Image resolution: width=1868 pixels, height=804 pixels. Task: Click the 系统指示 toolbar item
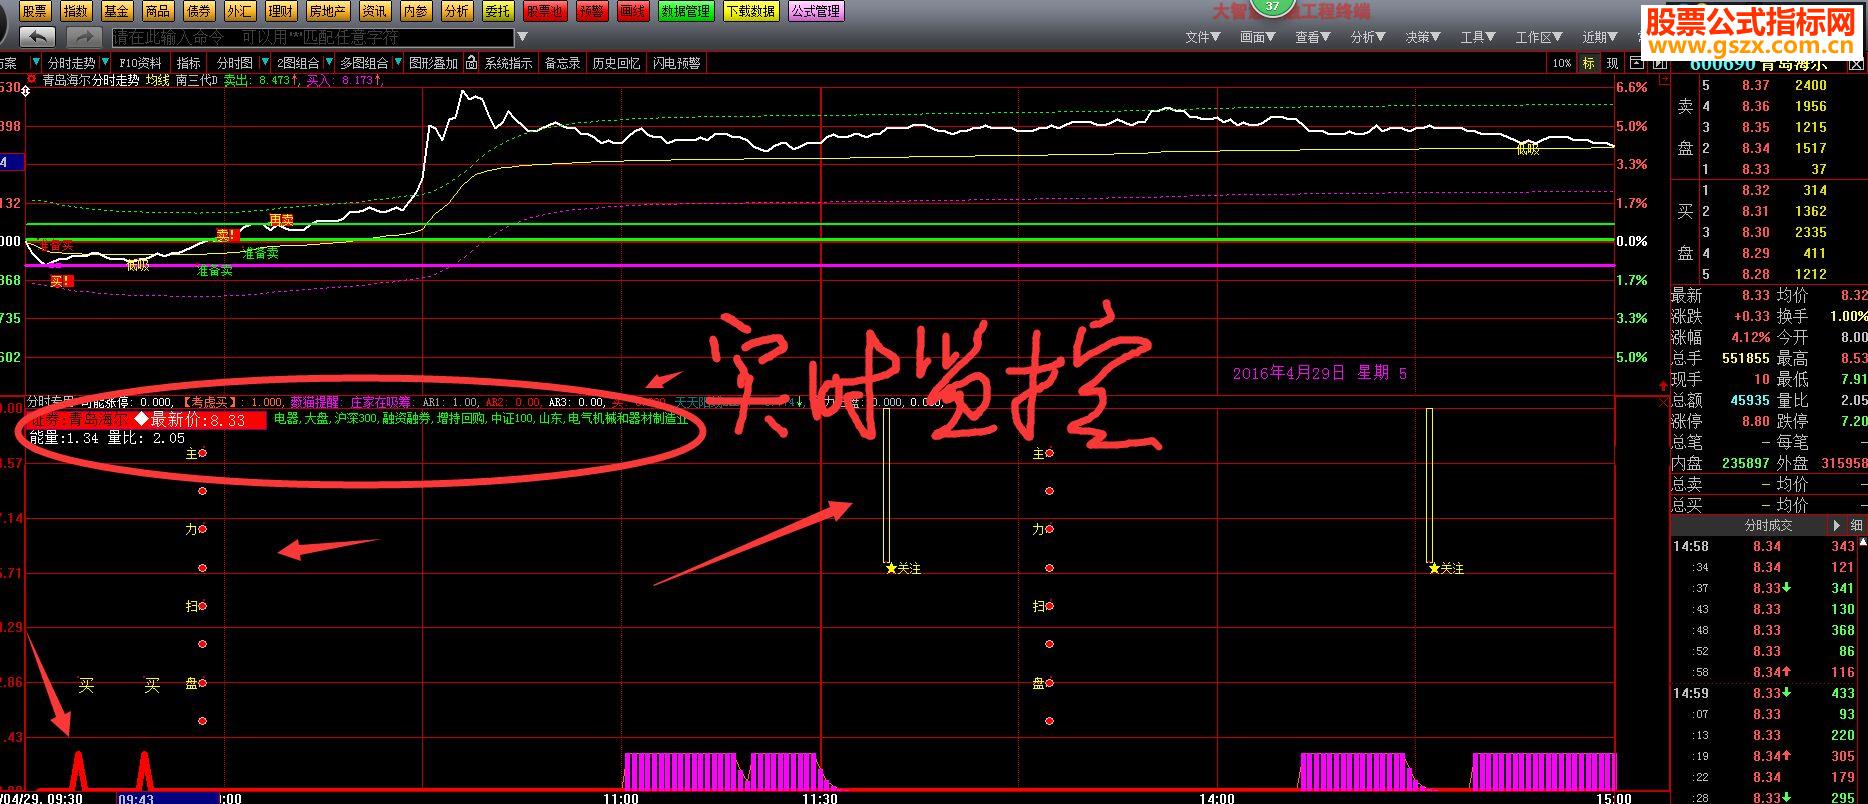pos(509,63)
